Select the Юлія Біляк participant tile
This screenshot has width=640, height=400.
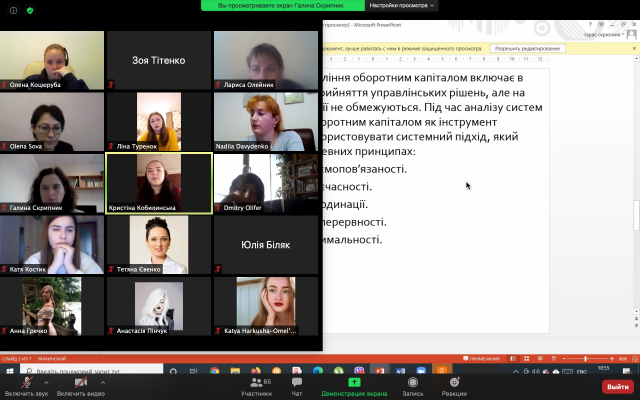pyautogui.click(x=266, y=245)
